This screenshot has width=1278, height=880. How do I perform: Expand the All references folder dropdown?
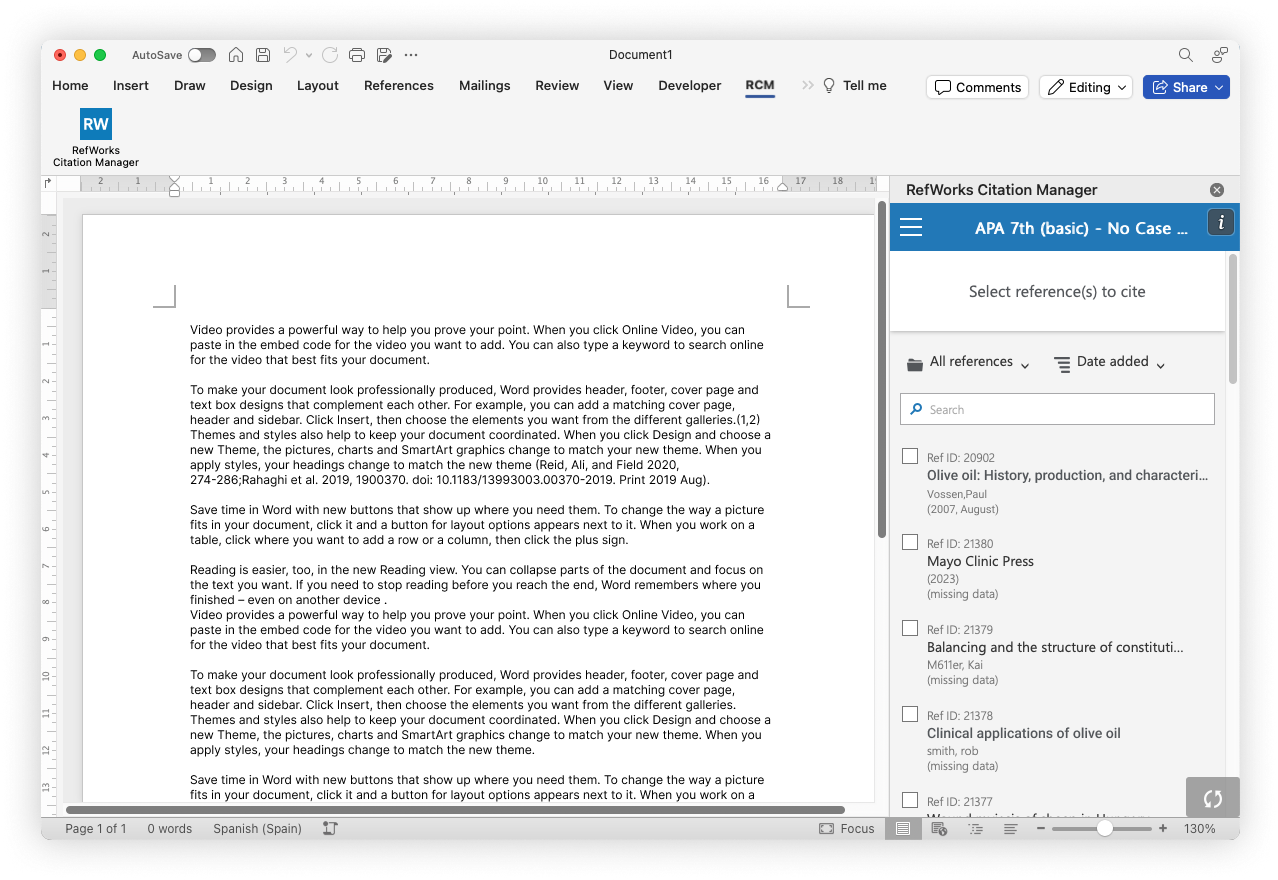pos(968,363)
